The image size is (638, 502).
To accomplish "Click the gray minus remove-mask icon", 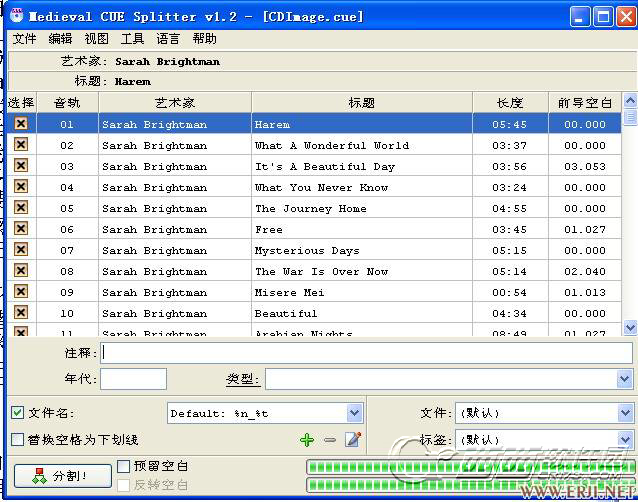I will [330, 440].
